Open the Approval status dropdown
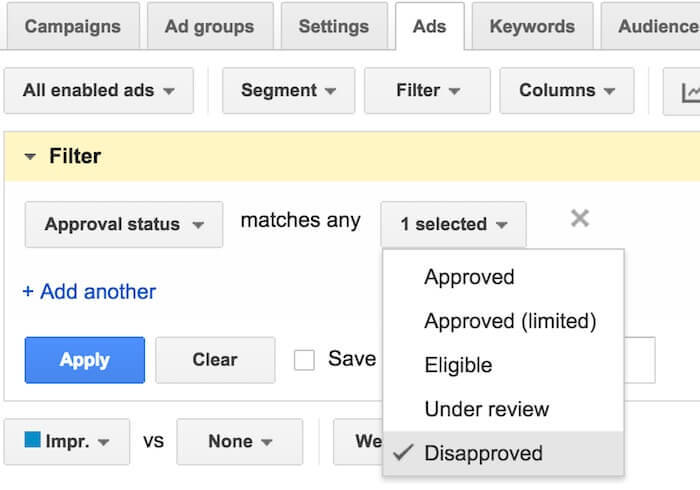Screen dimensions: 700x490 [124, 224]
